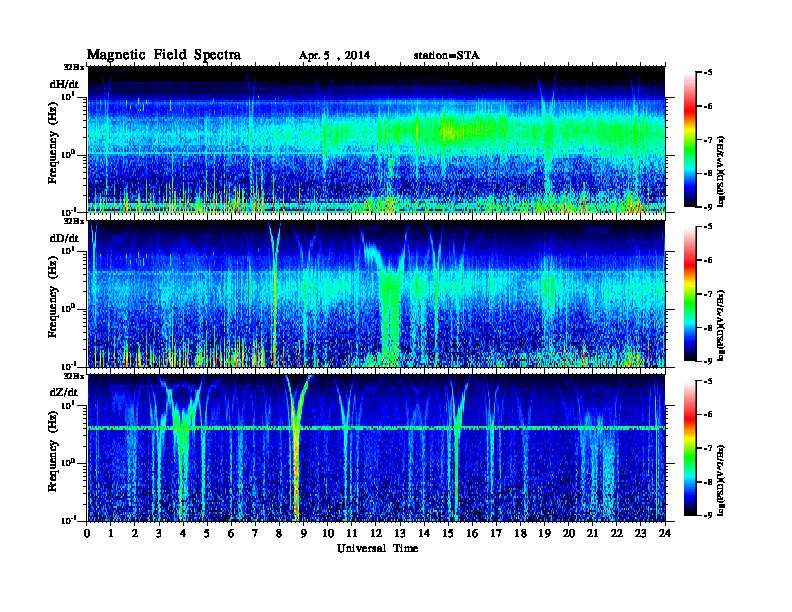Click the hour tick label "6"

(x=231, y=533)
